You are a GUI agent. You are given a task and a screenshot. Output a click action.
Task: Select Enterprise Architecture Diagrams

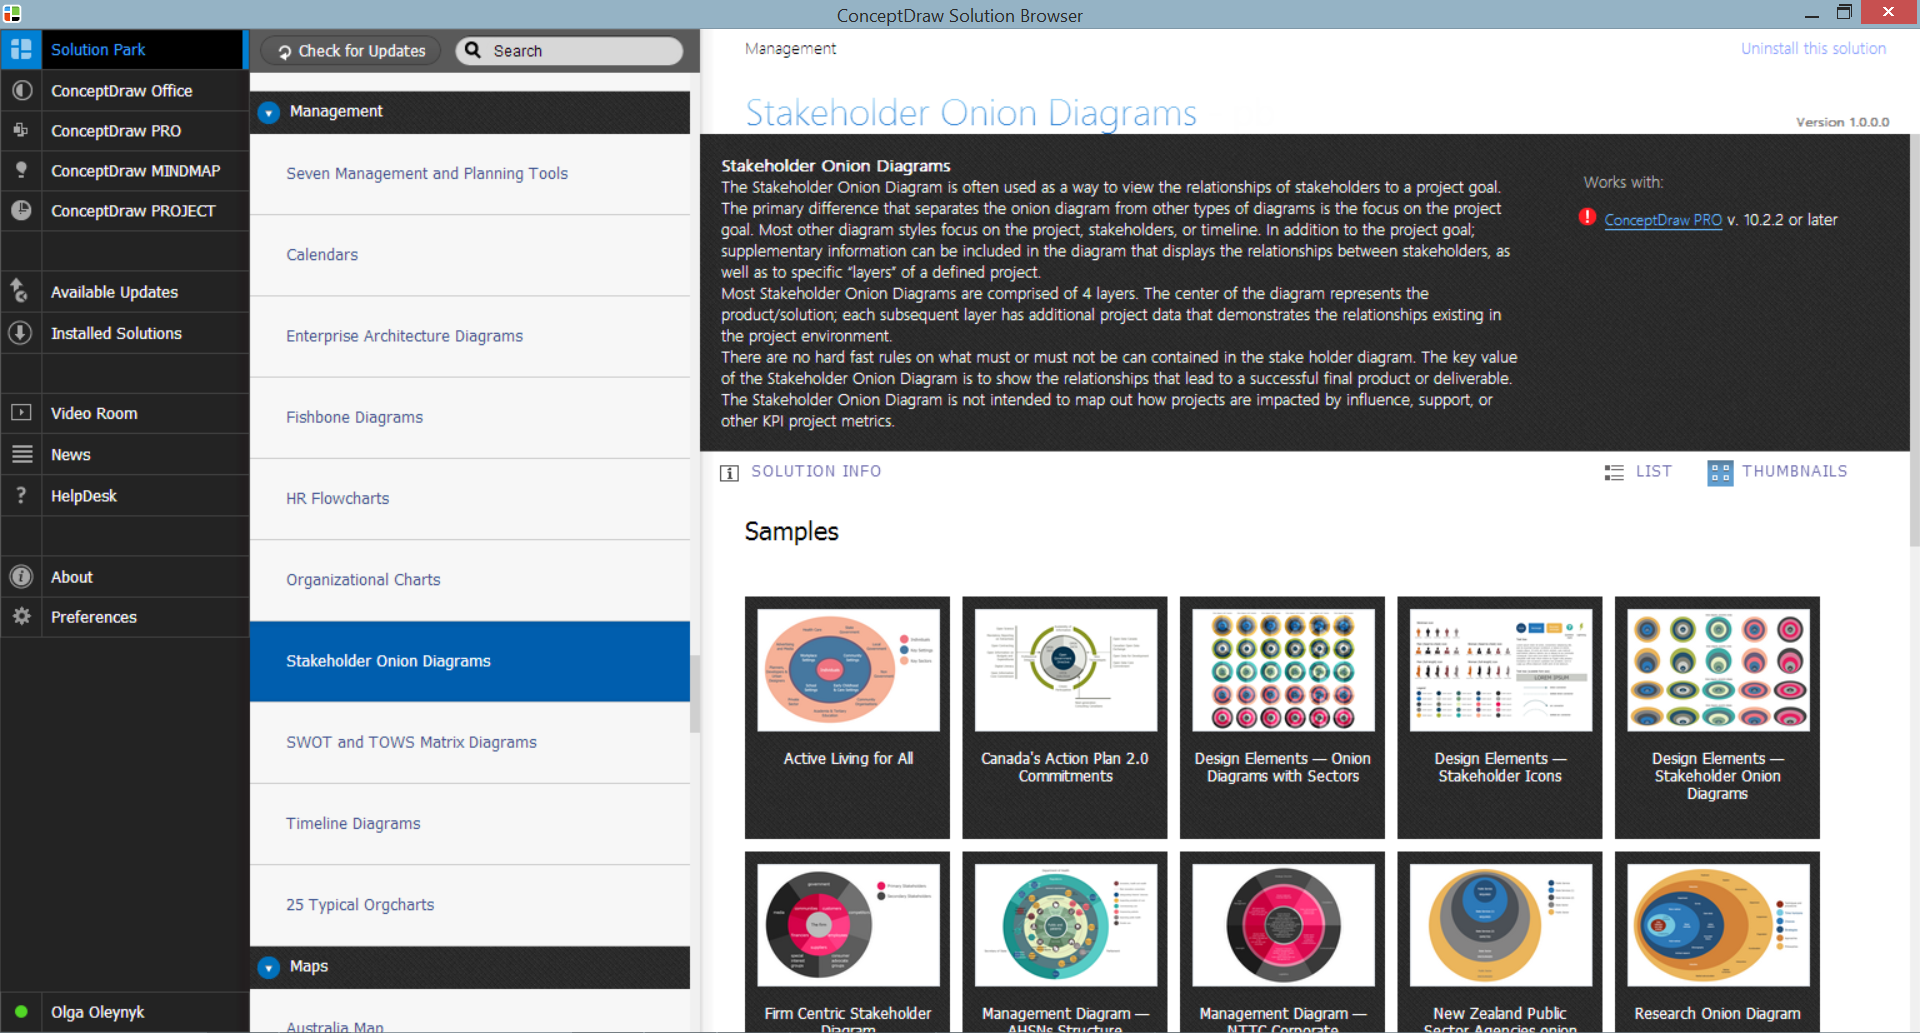pos(470,335)
